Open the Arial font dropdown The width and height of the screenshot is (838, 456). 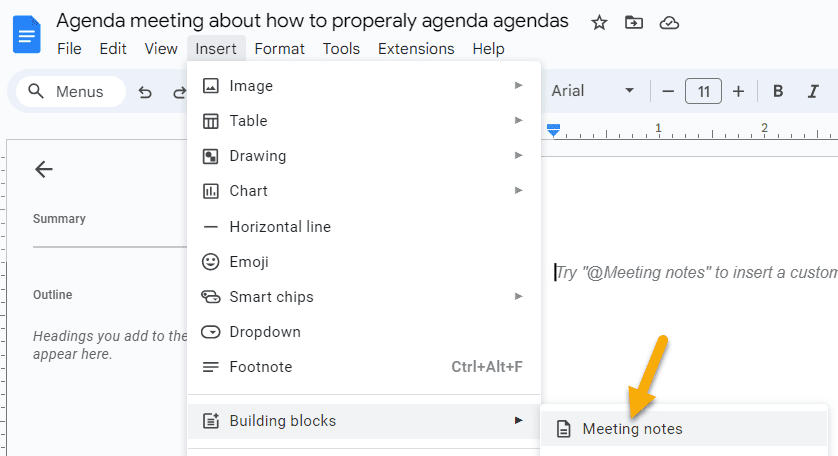(x=593, y=91)
